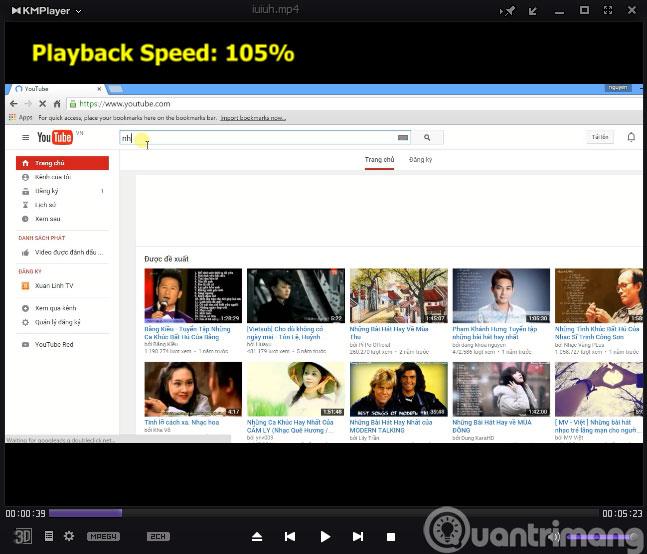The width and height of the screenshot is (647, 554).
Task: Open the Tình lỡ cách xa thumbnail
Action: click(193, 389)
